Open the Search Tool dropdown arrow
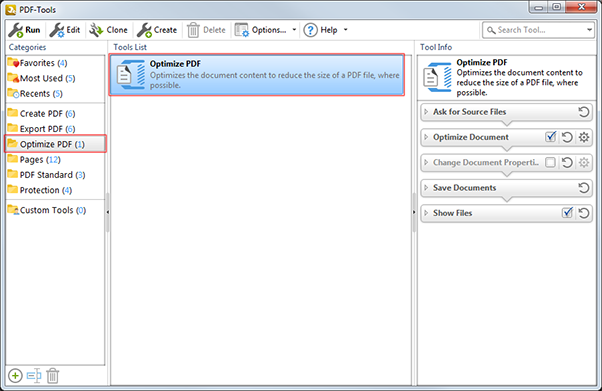Image resolution: width=602 pixels, height=391 pixels. click(589, 30)
